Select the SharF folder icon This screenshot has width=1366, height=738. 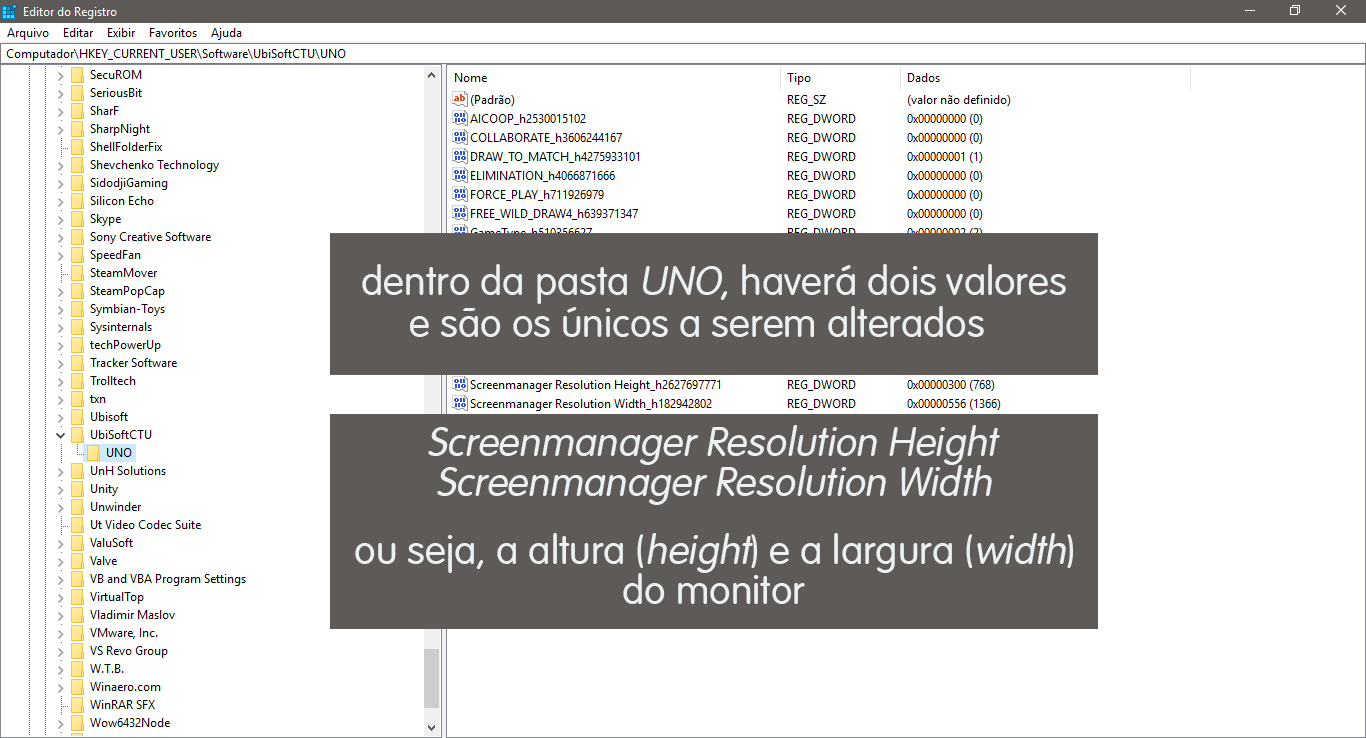77,111
